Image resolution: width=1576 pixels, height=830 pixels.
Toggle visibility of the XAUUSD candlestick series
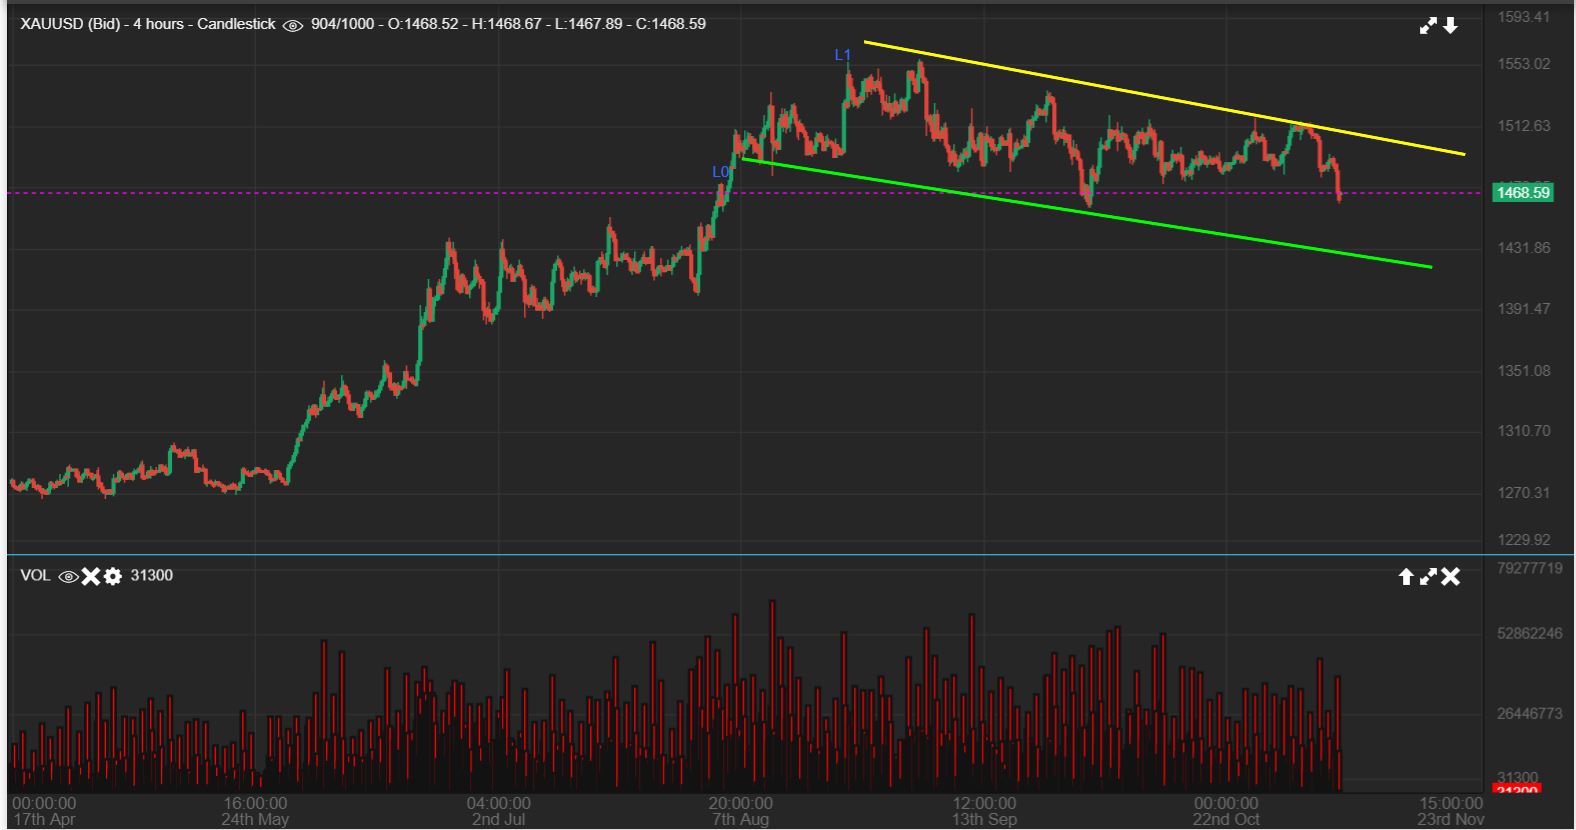click(x=293, y=25)
